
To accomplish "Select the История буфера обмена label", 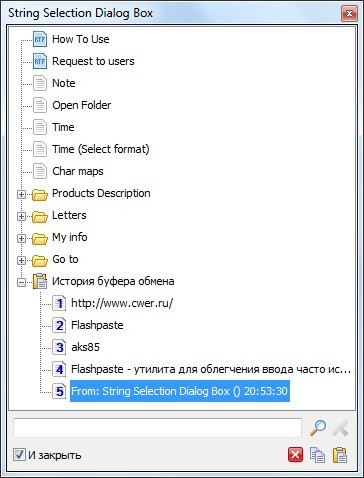I will pyautogui.click(x=113, y=281).
